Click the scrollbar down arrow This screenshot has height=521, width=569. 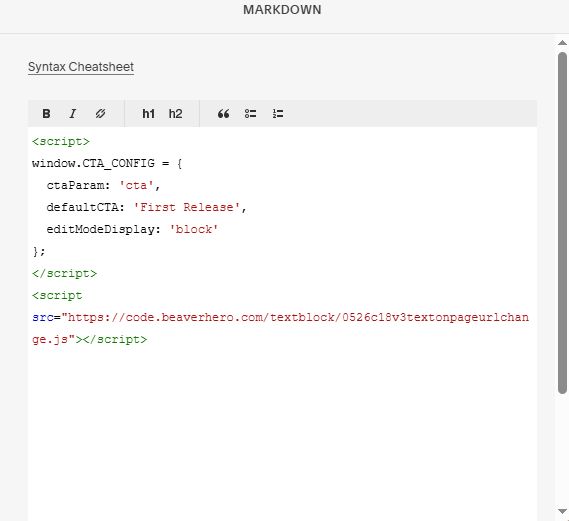[562, 511]
